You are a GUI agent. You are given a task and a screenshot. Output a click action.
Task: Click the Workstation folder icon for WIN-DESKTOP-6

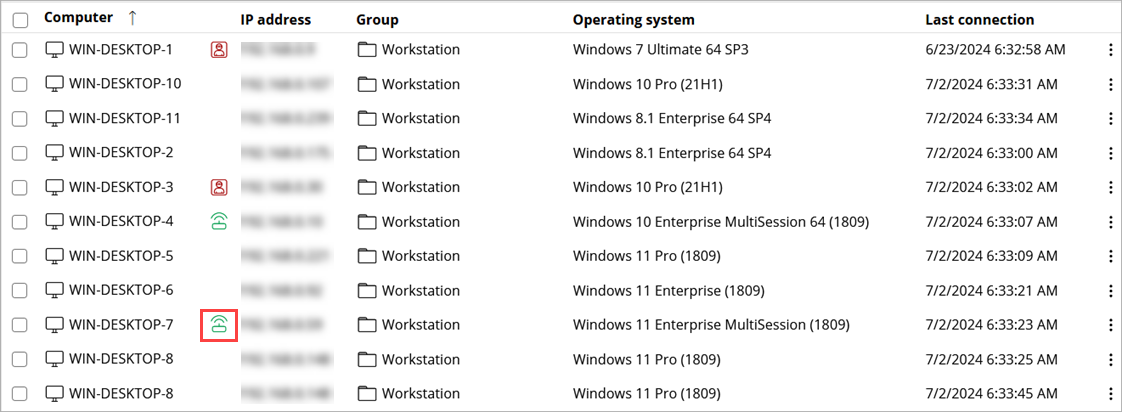click(x=367, y=290)
